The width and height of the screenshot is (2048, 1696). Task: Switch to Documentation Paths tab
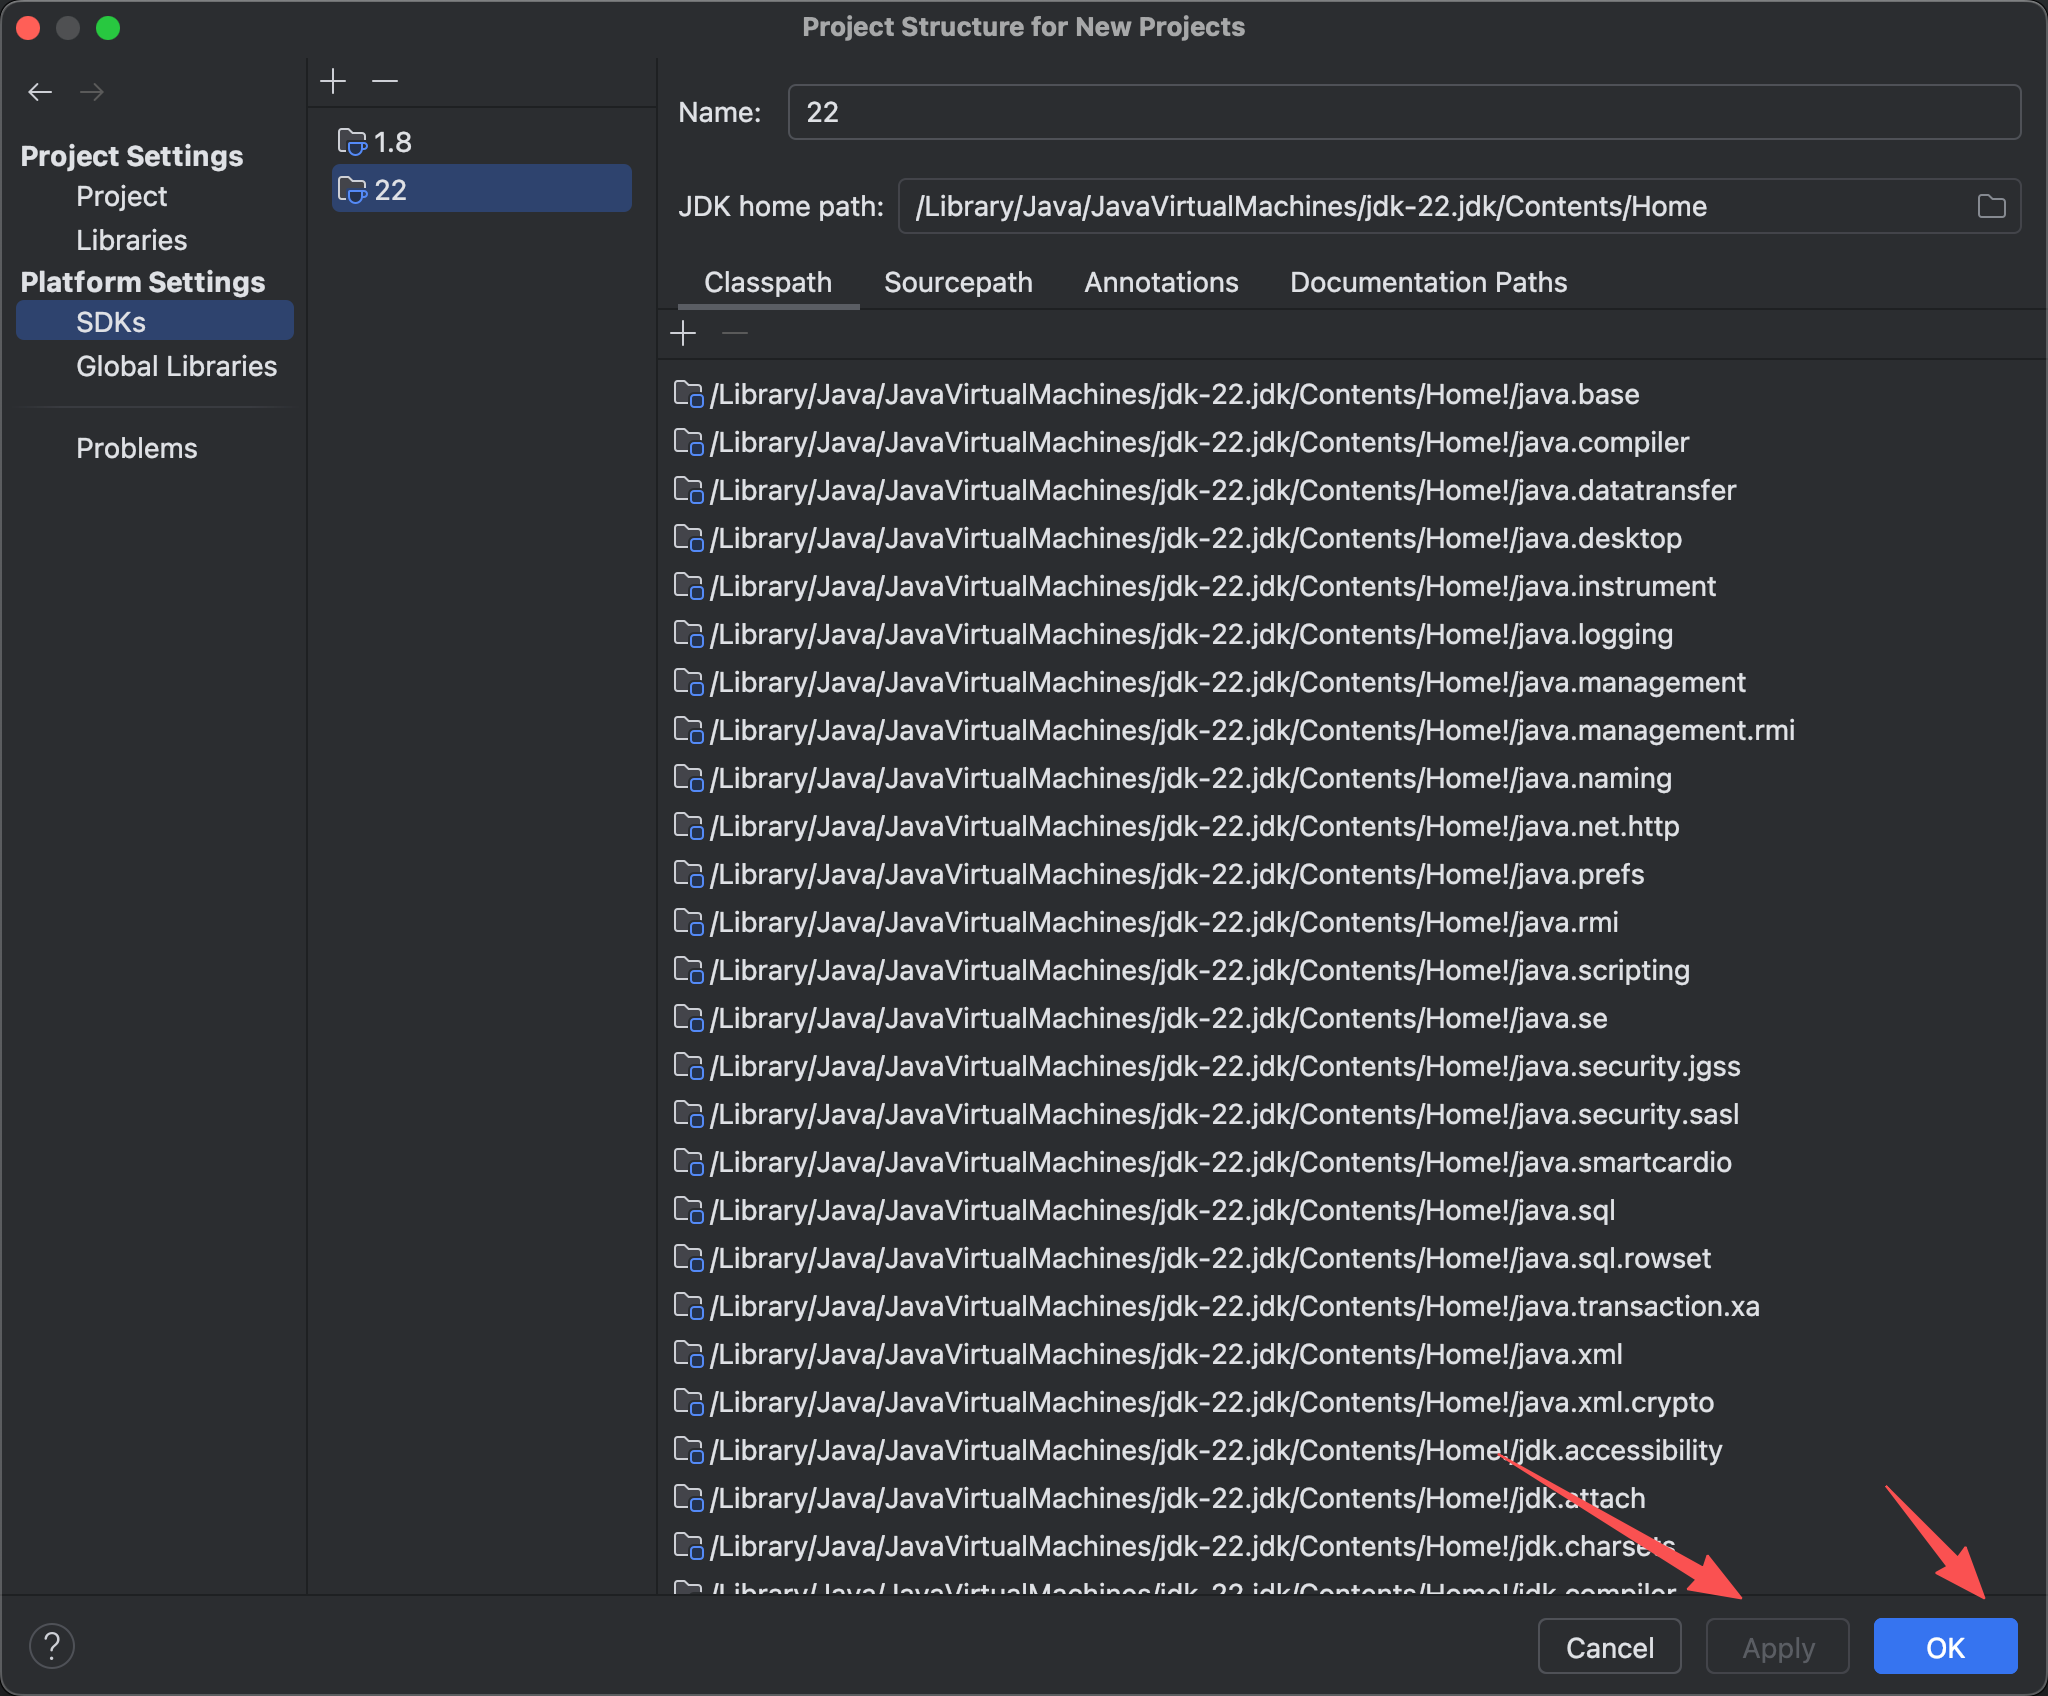coord(1428,282)
